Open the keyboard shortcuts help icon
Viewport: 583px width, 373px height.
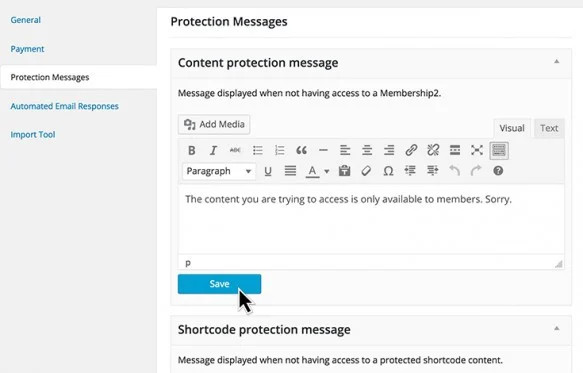click(498, 171)
